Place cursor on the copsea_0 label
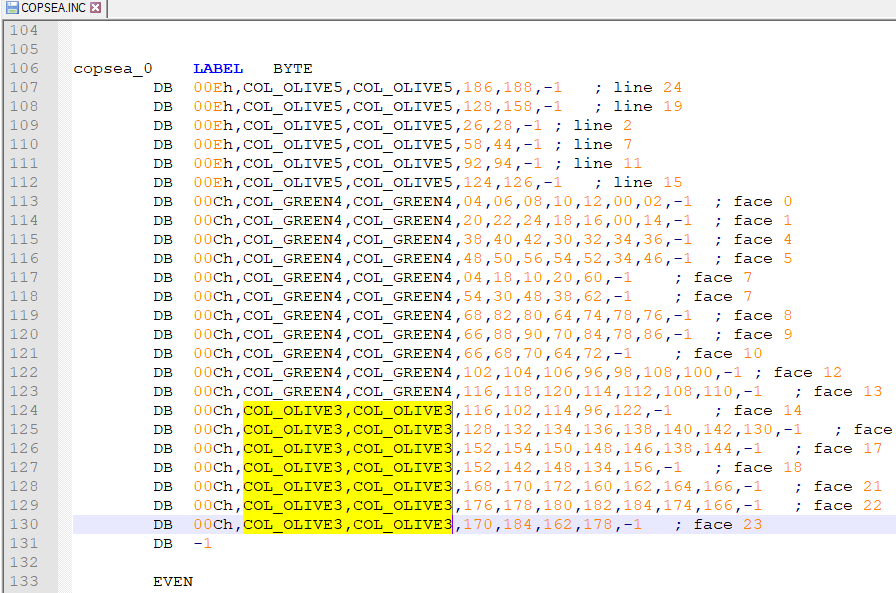 [x=112, y=69]
